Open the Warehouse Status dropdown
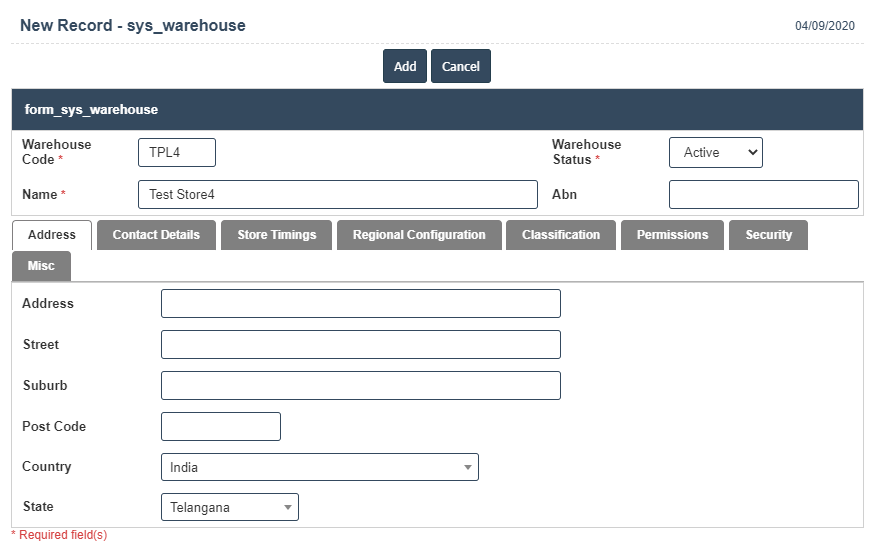Viewport: 880px width, 550px height. [715, 152]
